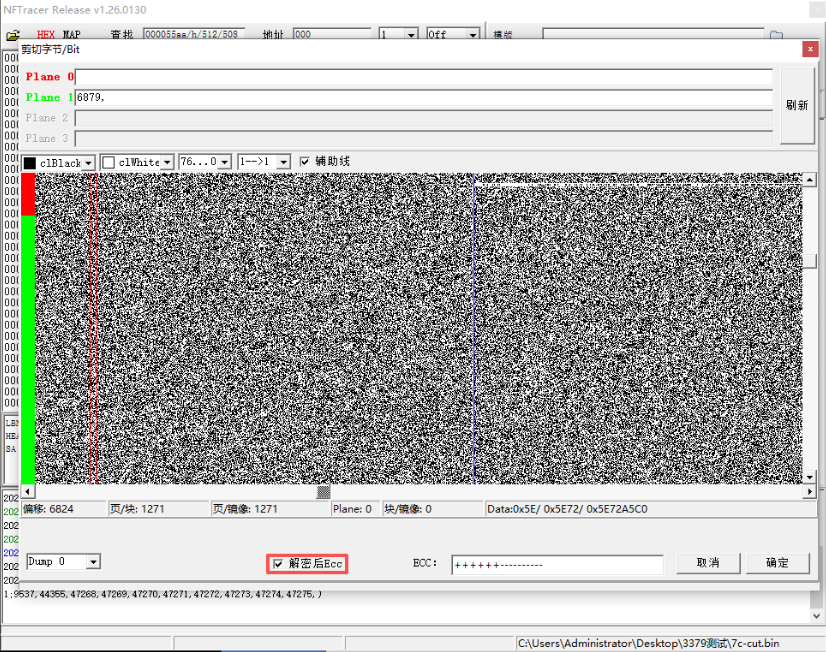826x652 pixels.
Task: Click the Data:0x5E/ 0x5E72 status text
Action: click(x=567, y=509)
